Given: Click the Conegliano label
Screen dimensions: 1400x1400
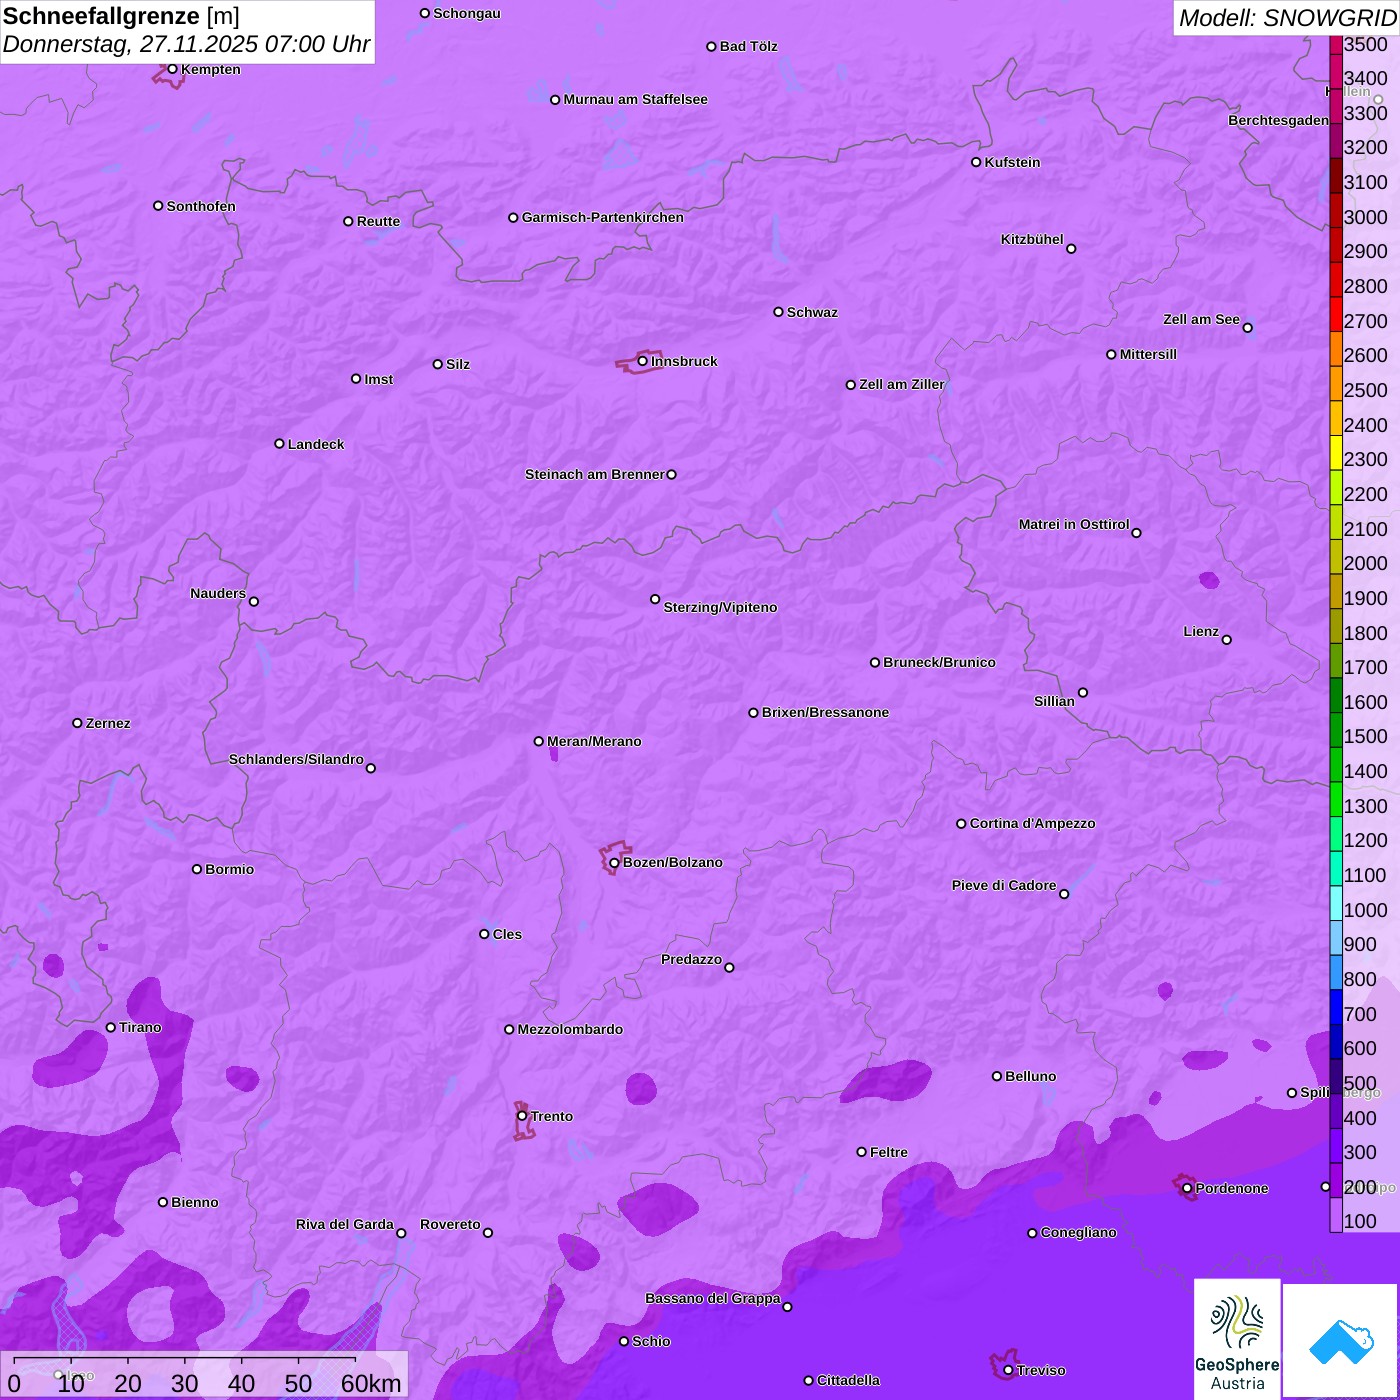Looking at the screenshot, I should click(x=1078, y=1232).
